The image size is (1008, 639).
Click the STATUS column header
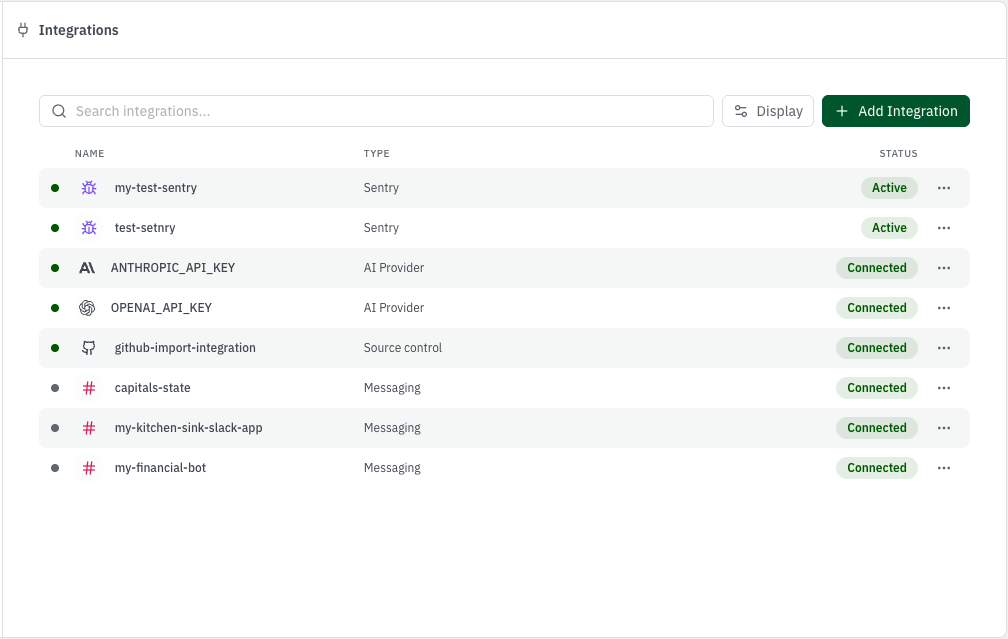pyautogui.click(x=898, y=154)
